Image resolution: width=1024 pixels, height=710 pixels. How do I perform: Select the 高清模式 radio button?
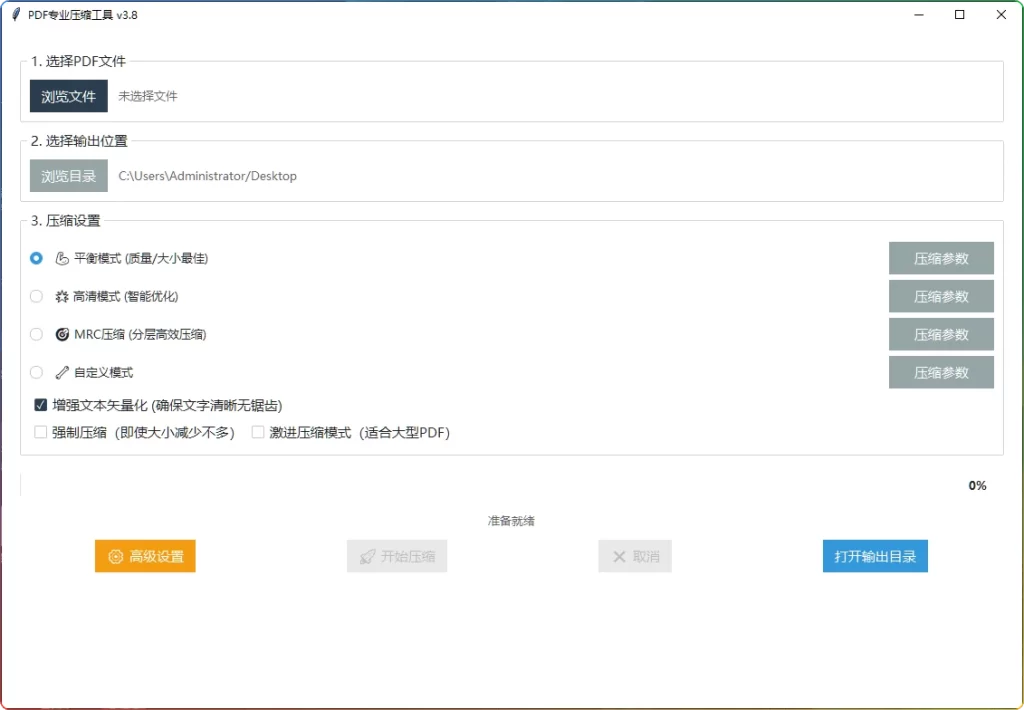[x=36, y=296]
